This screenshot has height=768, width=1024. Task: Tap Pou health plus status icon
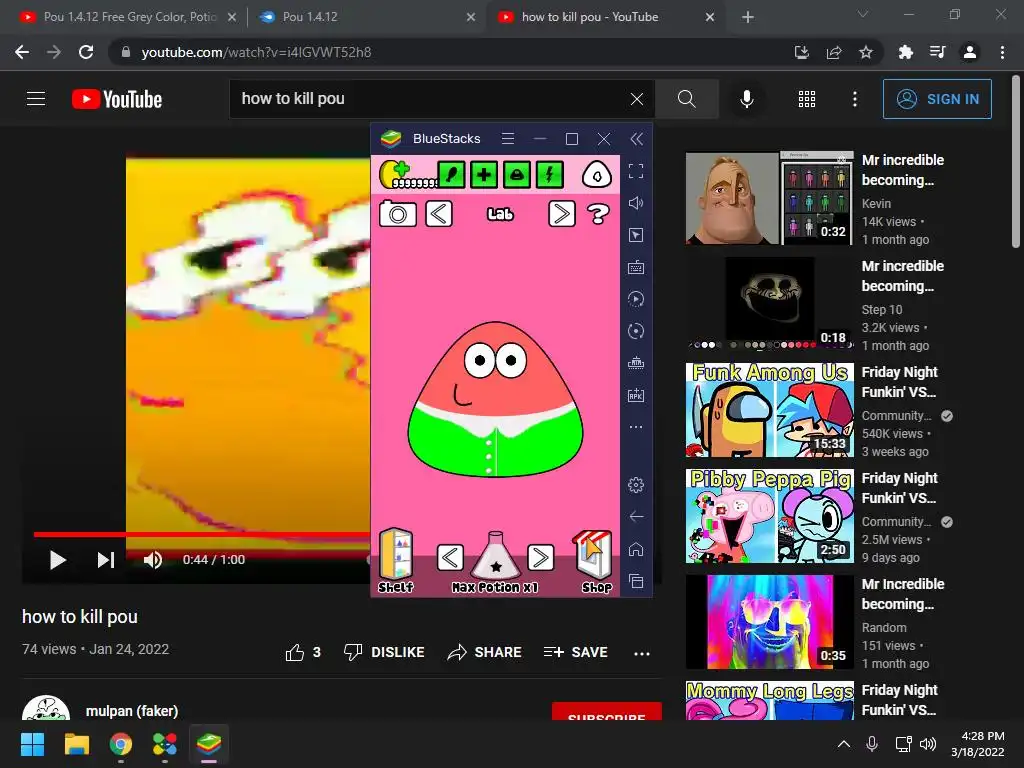click(x=484, y=174)
